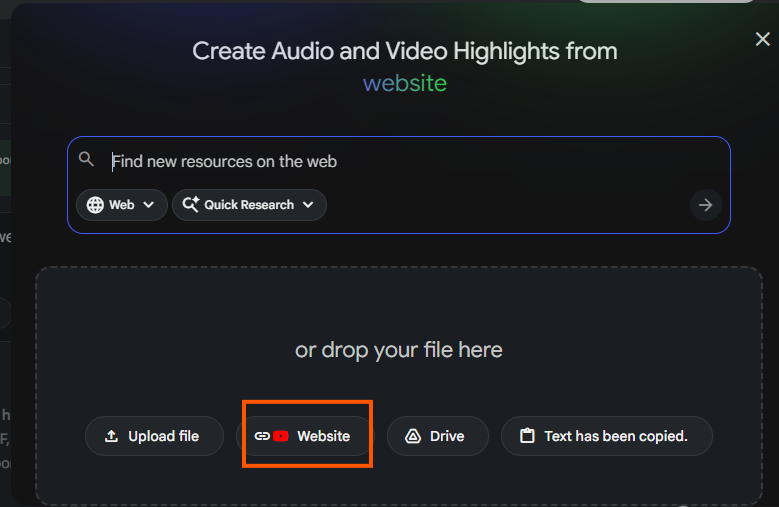Click the chain link icon
The height and width of the screenshot is (507, 779).
[x=262, y=436]
